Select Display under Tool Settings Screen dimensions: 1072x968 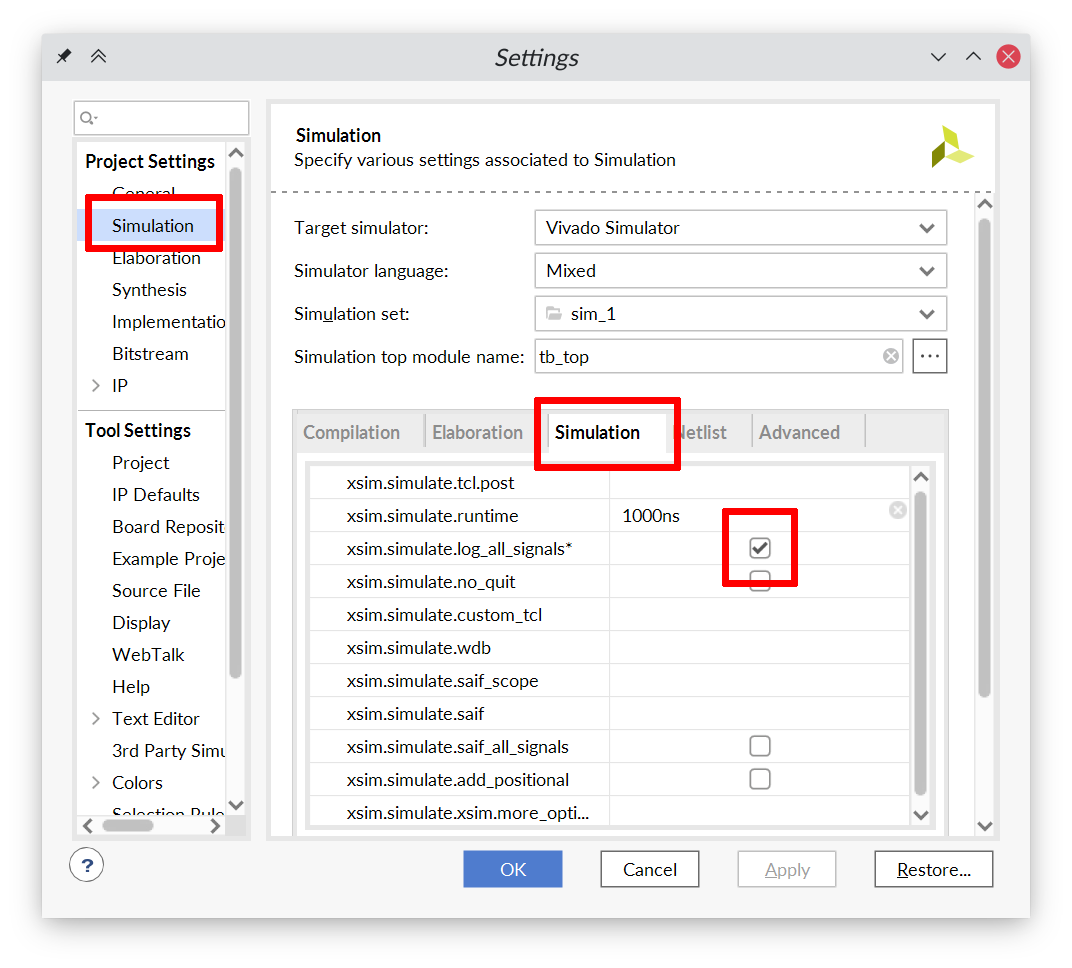[x=141, y=623]
